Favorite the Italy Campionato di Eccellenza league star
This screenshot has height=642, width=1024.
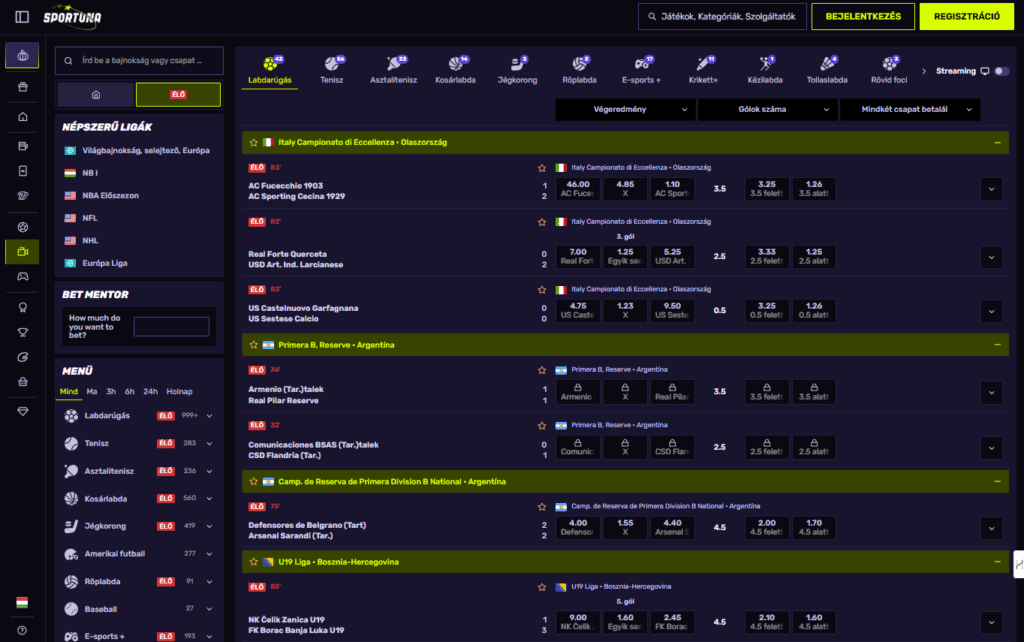pyautogui.click(x=254, y=143)
